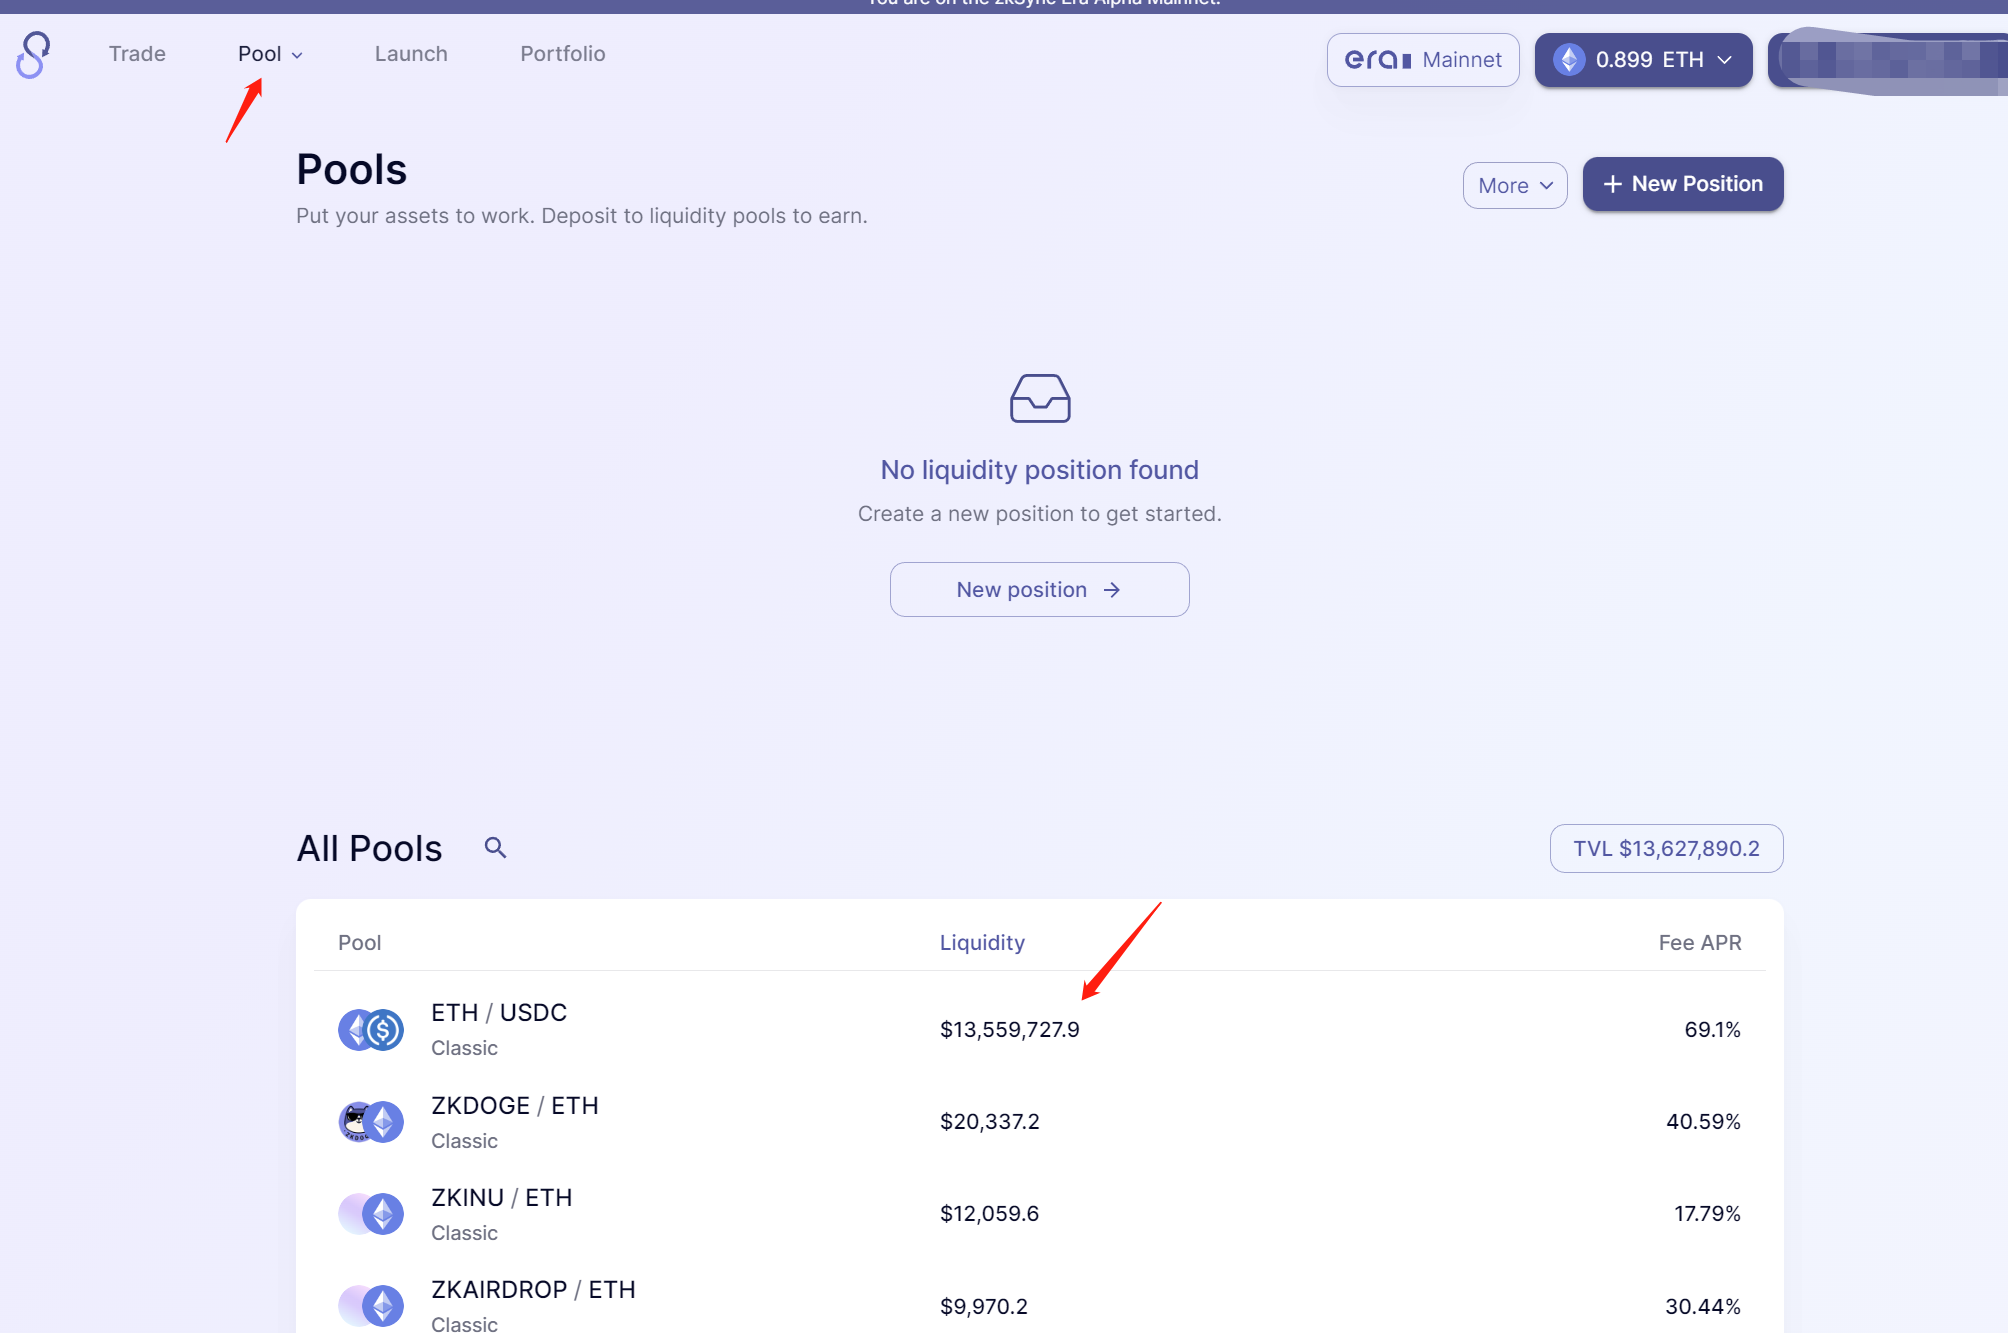Click the New position arrow button
Screen dimensions: 2008x1333
[1040, 589]
